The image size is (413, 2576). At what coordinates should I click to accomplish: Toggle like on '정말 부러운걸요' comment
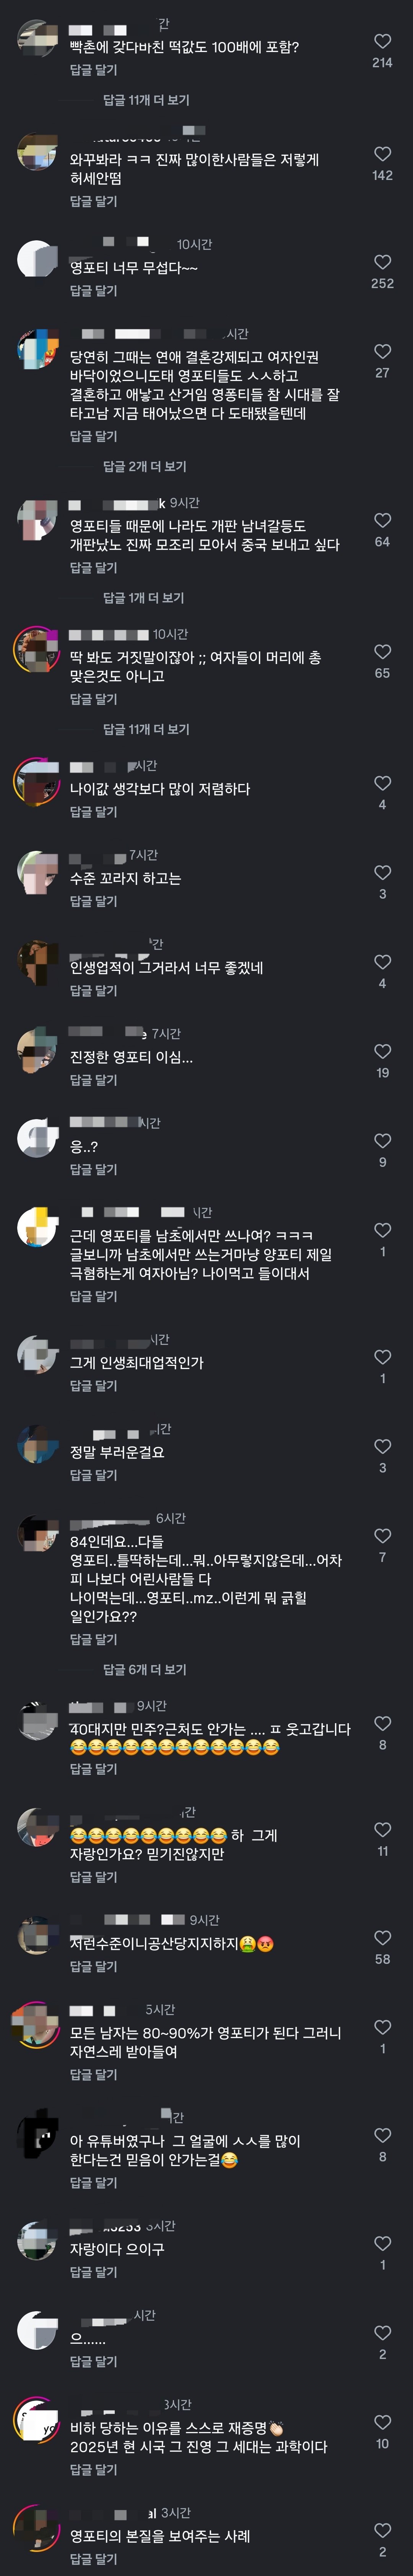(x=382, y=1446)
